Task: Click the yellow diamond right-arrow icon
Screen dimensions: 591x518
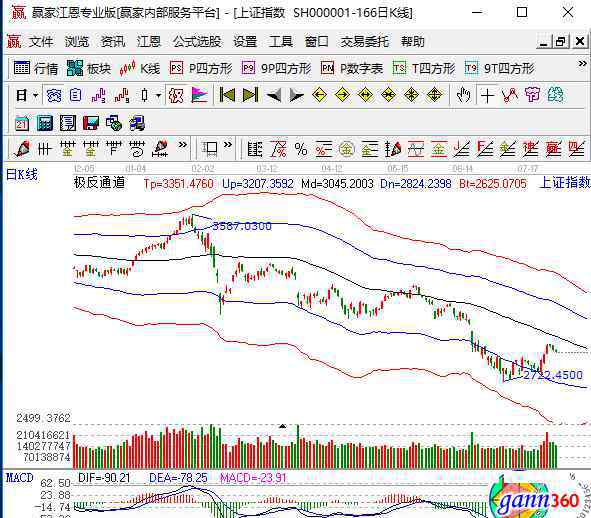Action: 342,95
